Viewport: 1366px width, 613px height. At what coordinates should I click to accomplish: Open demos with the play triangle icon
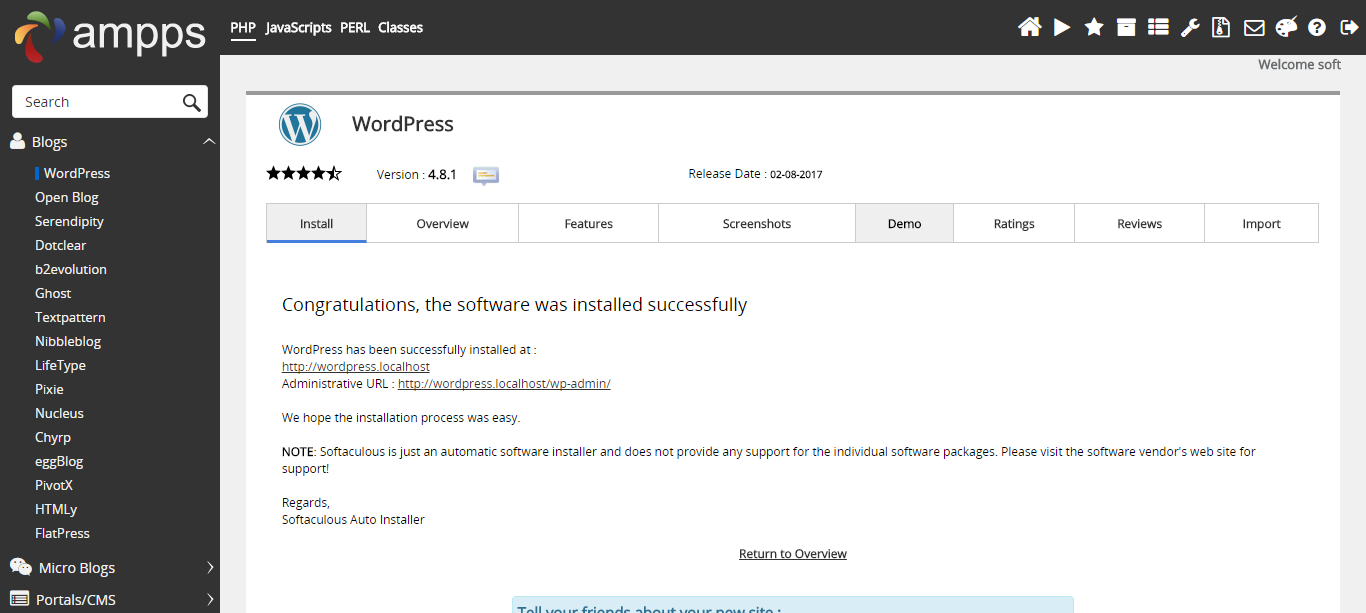(x=1062, y=27)
